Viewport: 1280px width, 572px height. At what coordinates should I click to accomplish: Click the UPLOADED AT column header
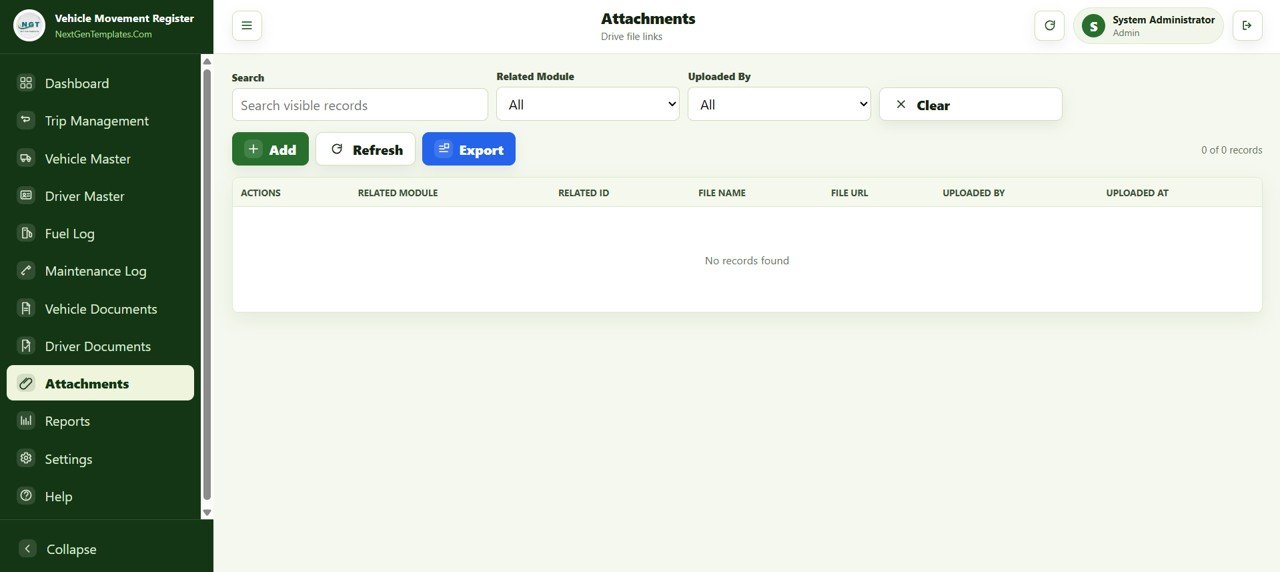(1137, 193)
